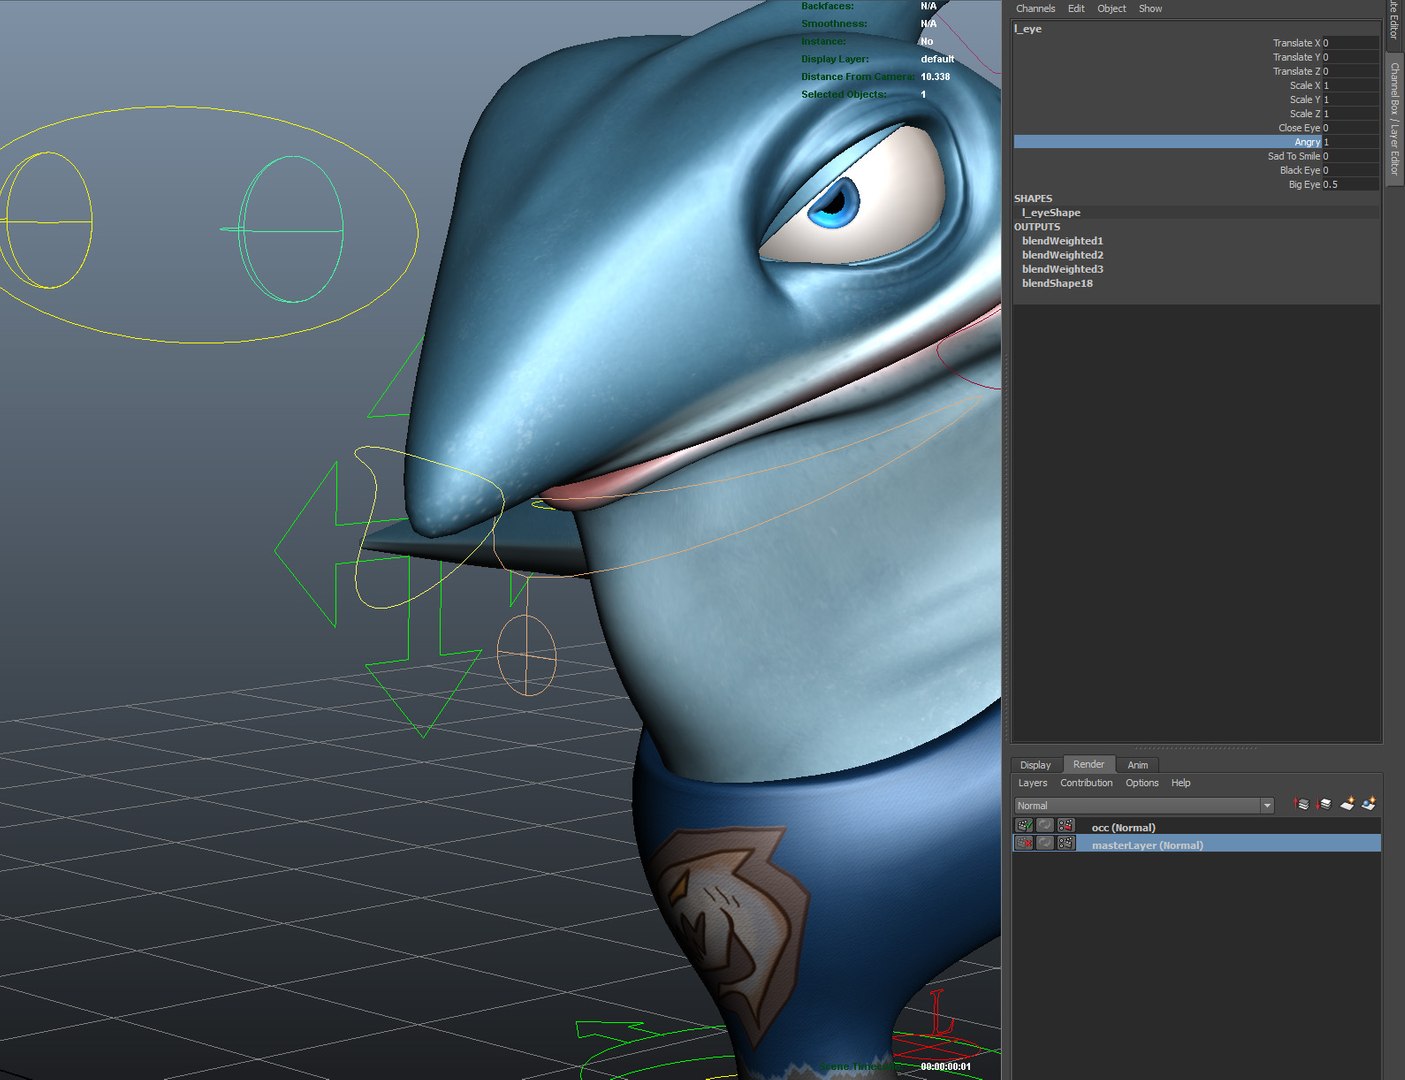
Task: Select the Scale Y channel
Action: pos(1305,100)
